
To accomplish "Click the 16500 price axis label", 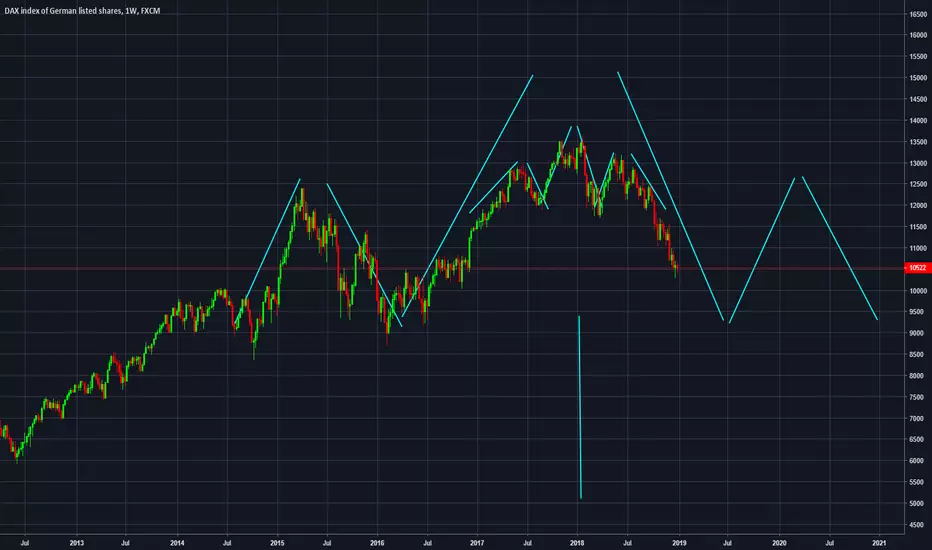I will pos(918,14).
